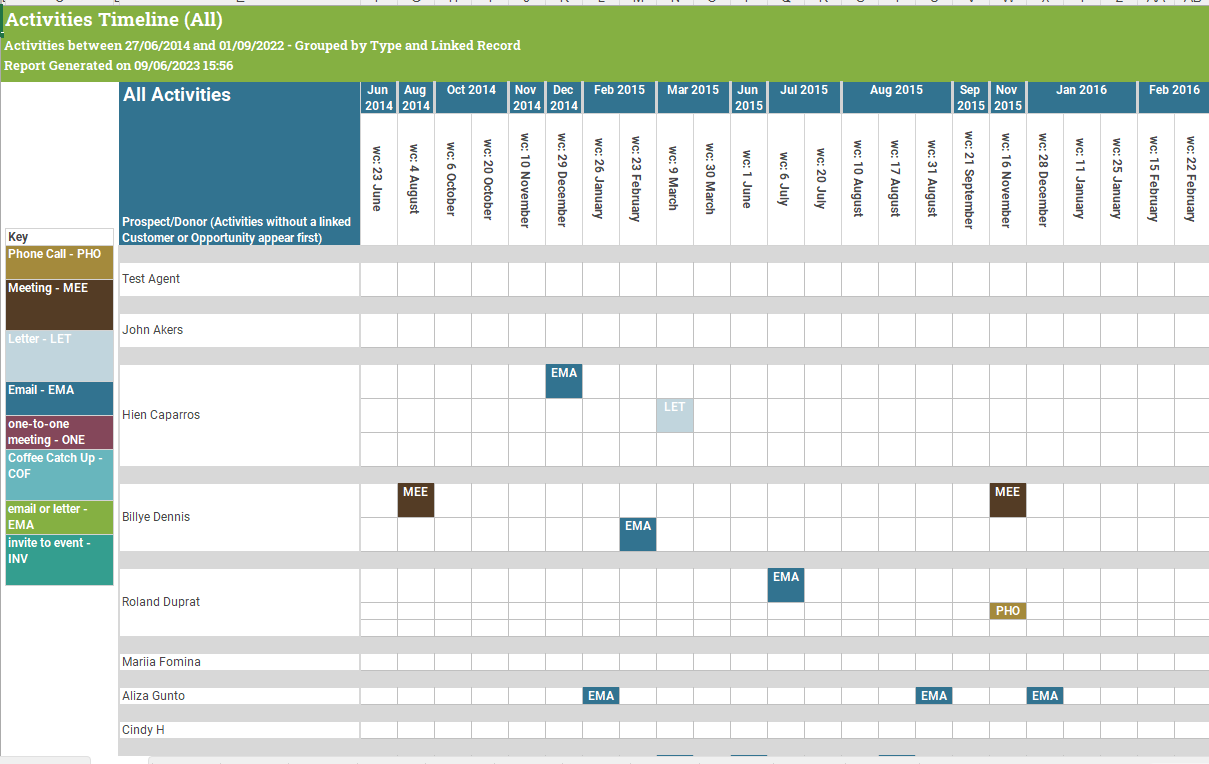1209x764 pixels.
Task: Select the Meeting - MEE key swatch
Action: click(59, 305)
